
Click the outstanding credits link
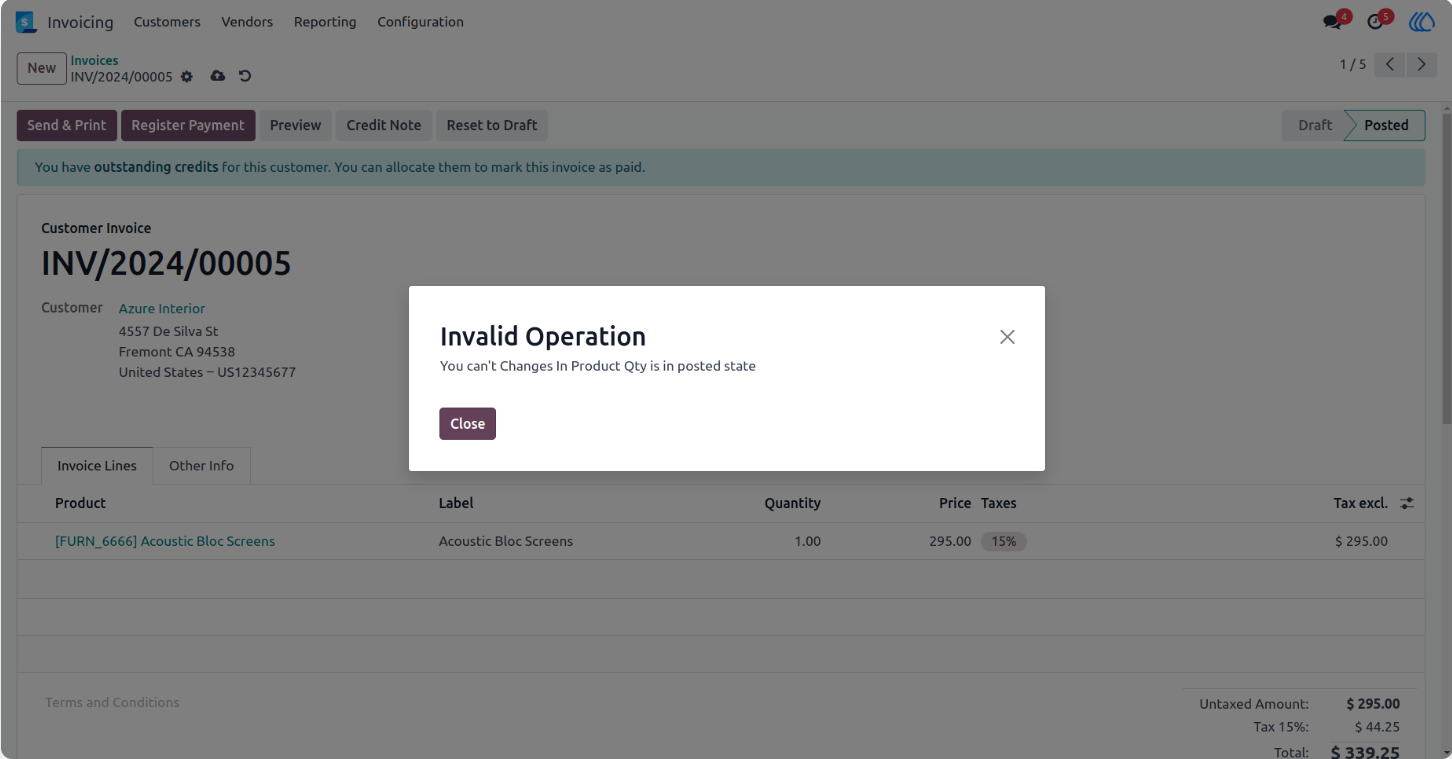[156, 167]
